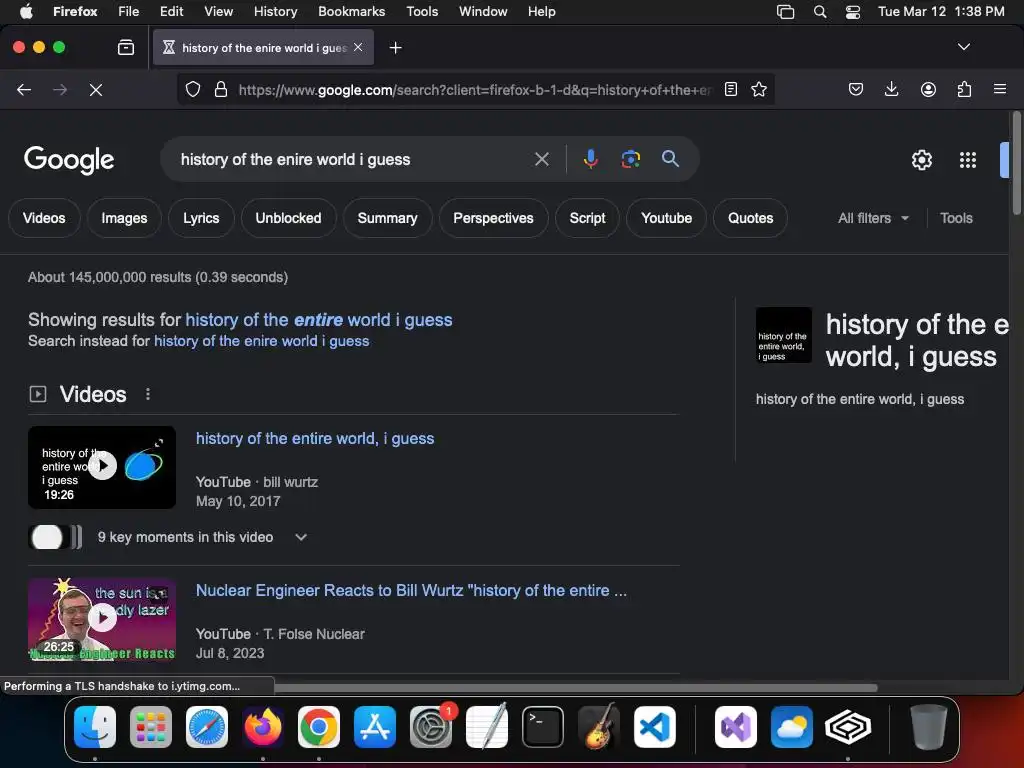
Task: Open Firefox downloads panel
Action: pos(891,89)
